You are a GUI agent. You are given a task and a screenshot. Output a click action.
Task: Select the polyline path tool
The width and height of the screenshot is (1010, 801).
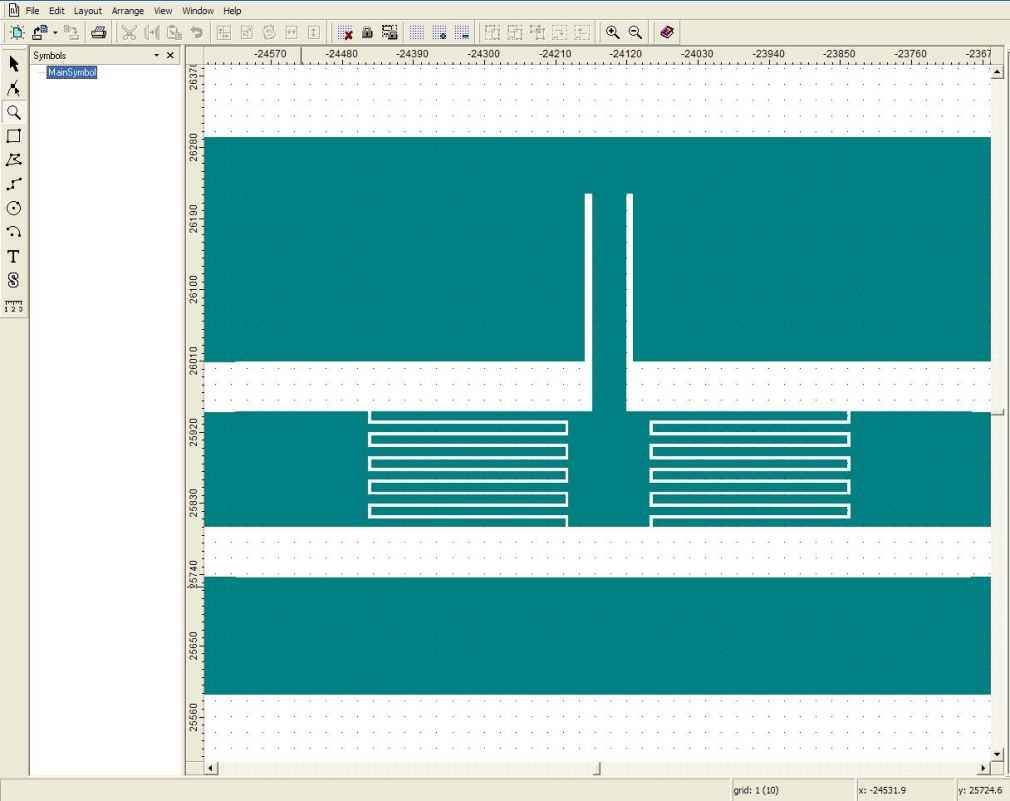pyautogui.click(x=14, y=184)
